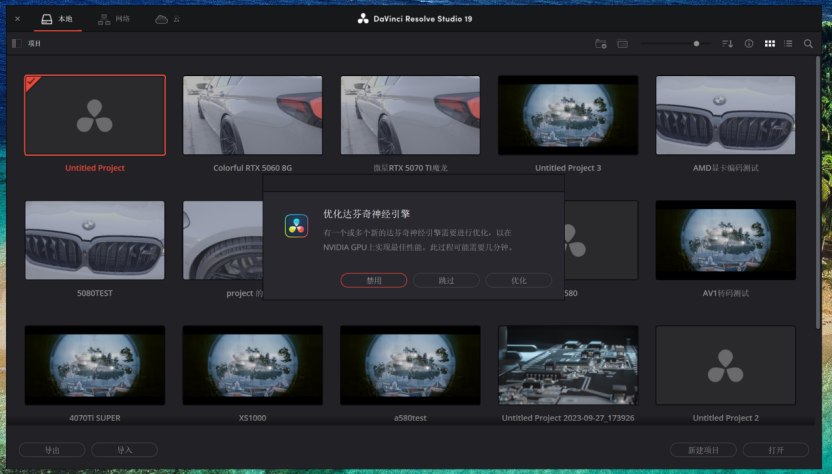Viewport: 832px width, 474px height.
Task: Click the Untitled Project red name label
Action: point(95,168)
